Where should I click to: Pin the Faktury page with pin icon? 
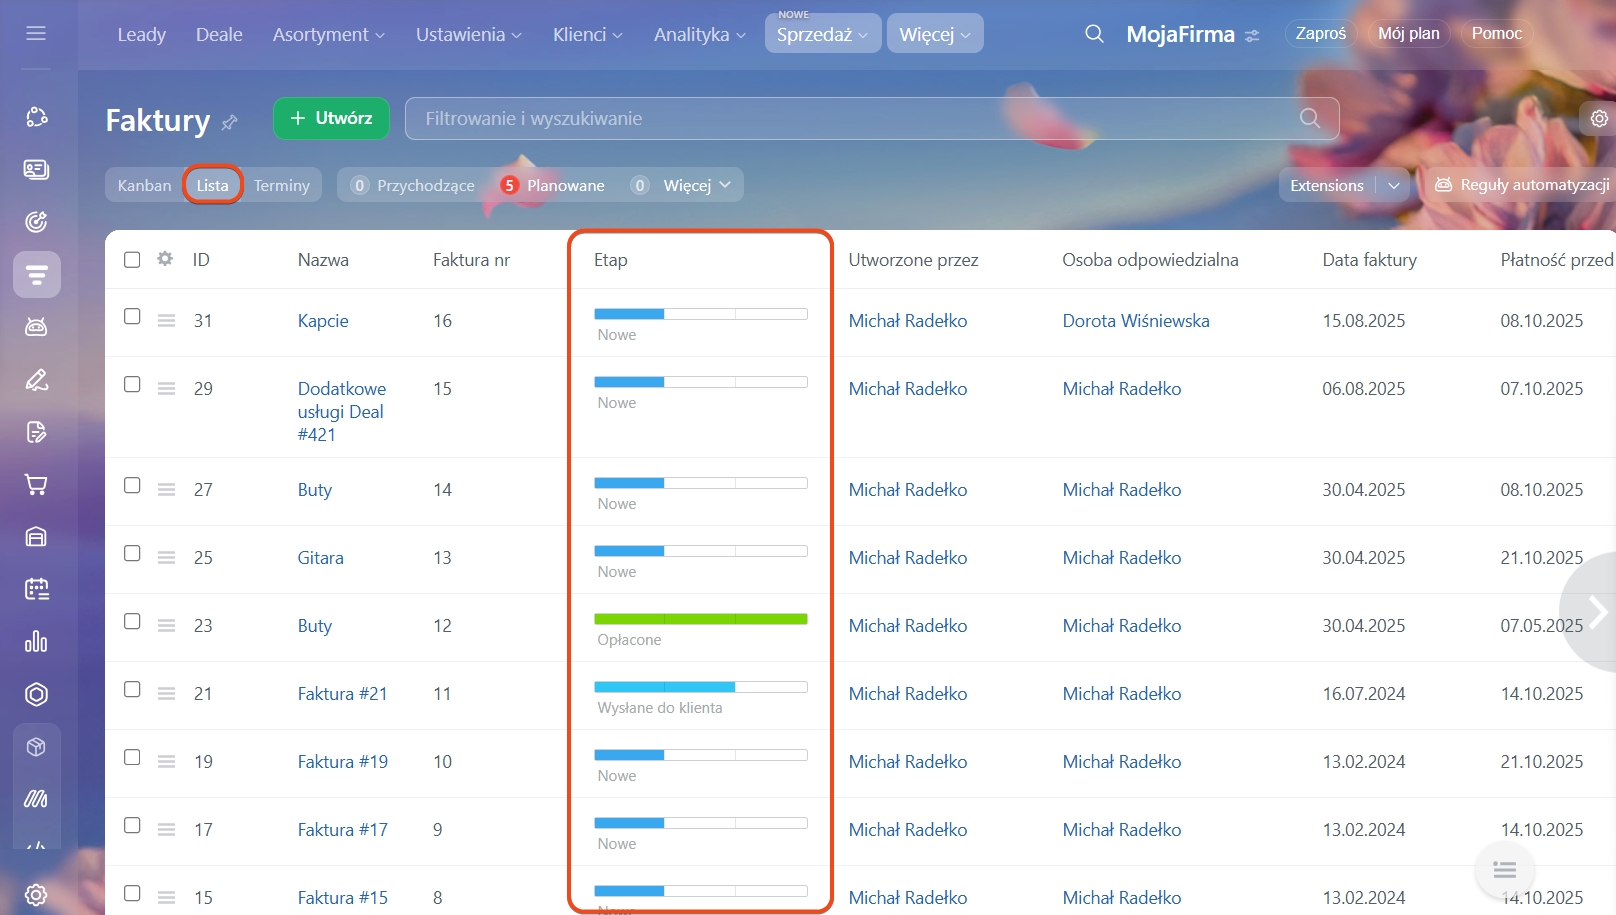(230, 122)
